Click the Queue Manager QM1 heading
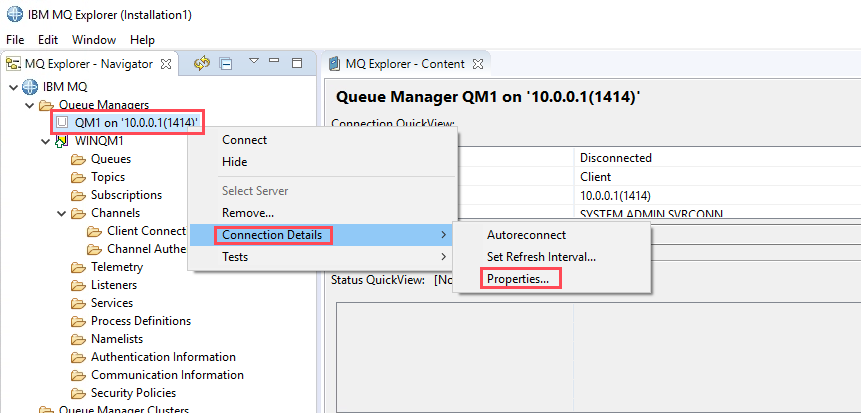Image resolution: width=861 pixels, height=413 pixels. point(488,98)
